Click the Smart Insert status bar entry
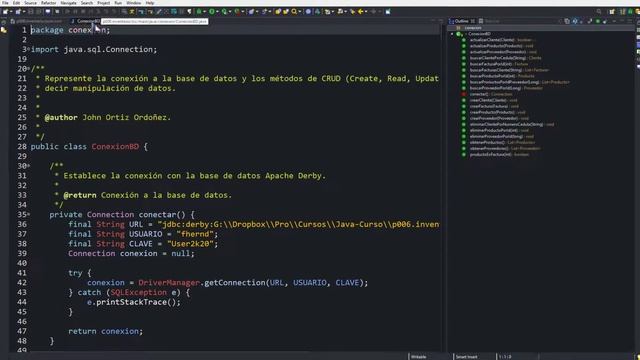Viewport: 640px width, 360px height. (466, 357)
